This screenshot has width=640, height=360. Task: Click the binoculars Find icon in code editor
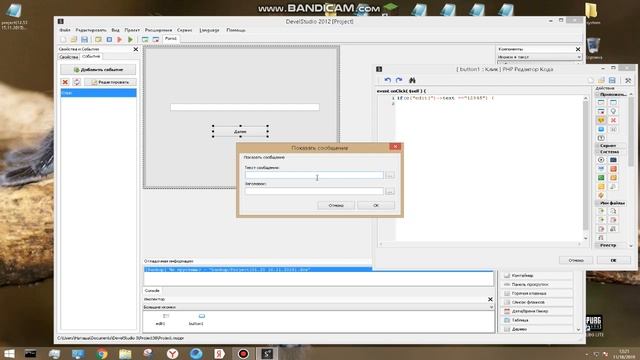[x=412, y=80]
